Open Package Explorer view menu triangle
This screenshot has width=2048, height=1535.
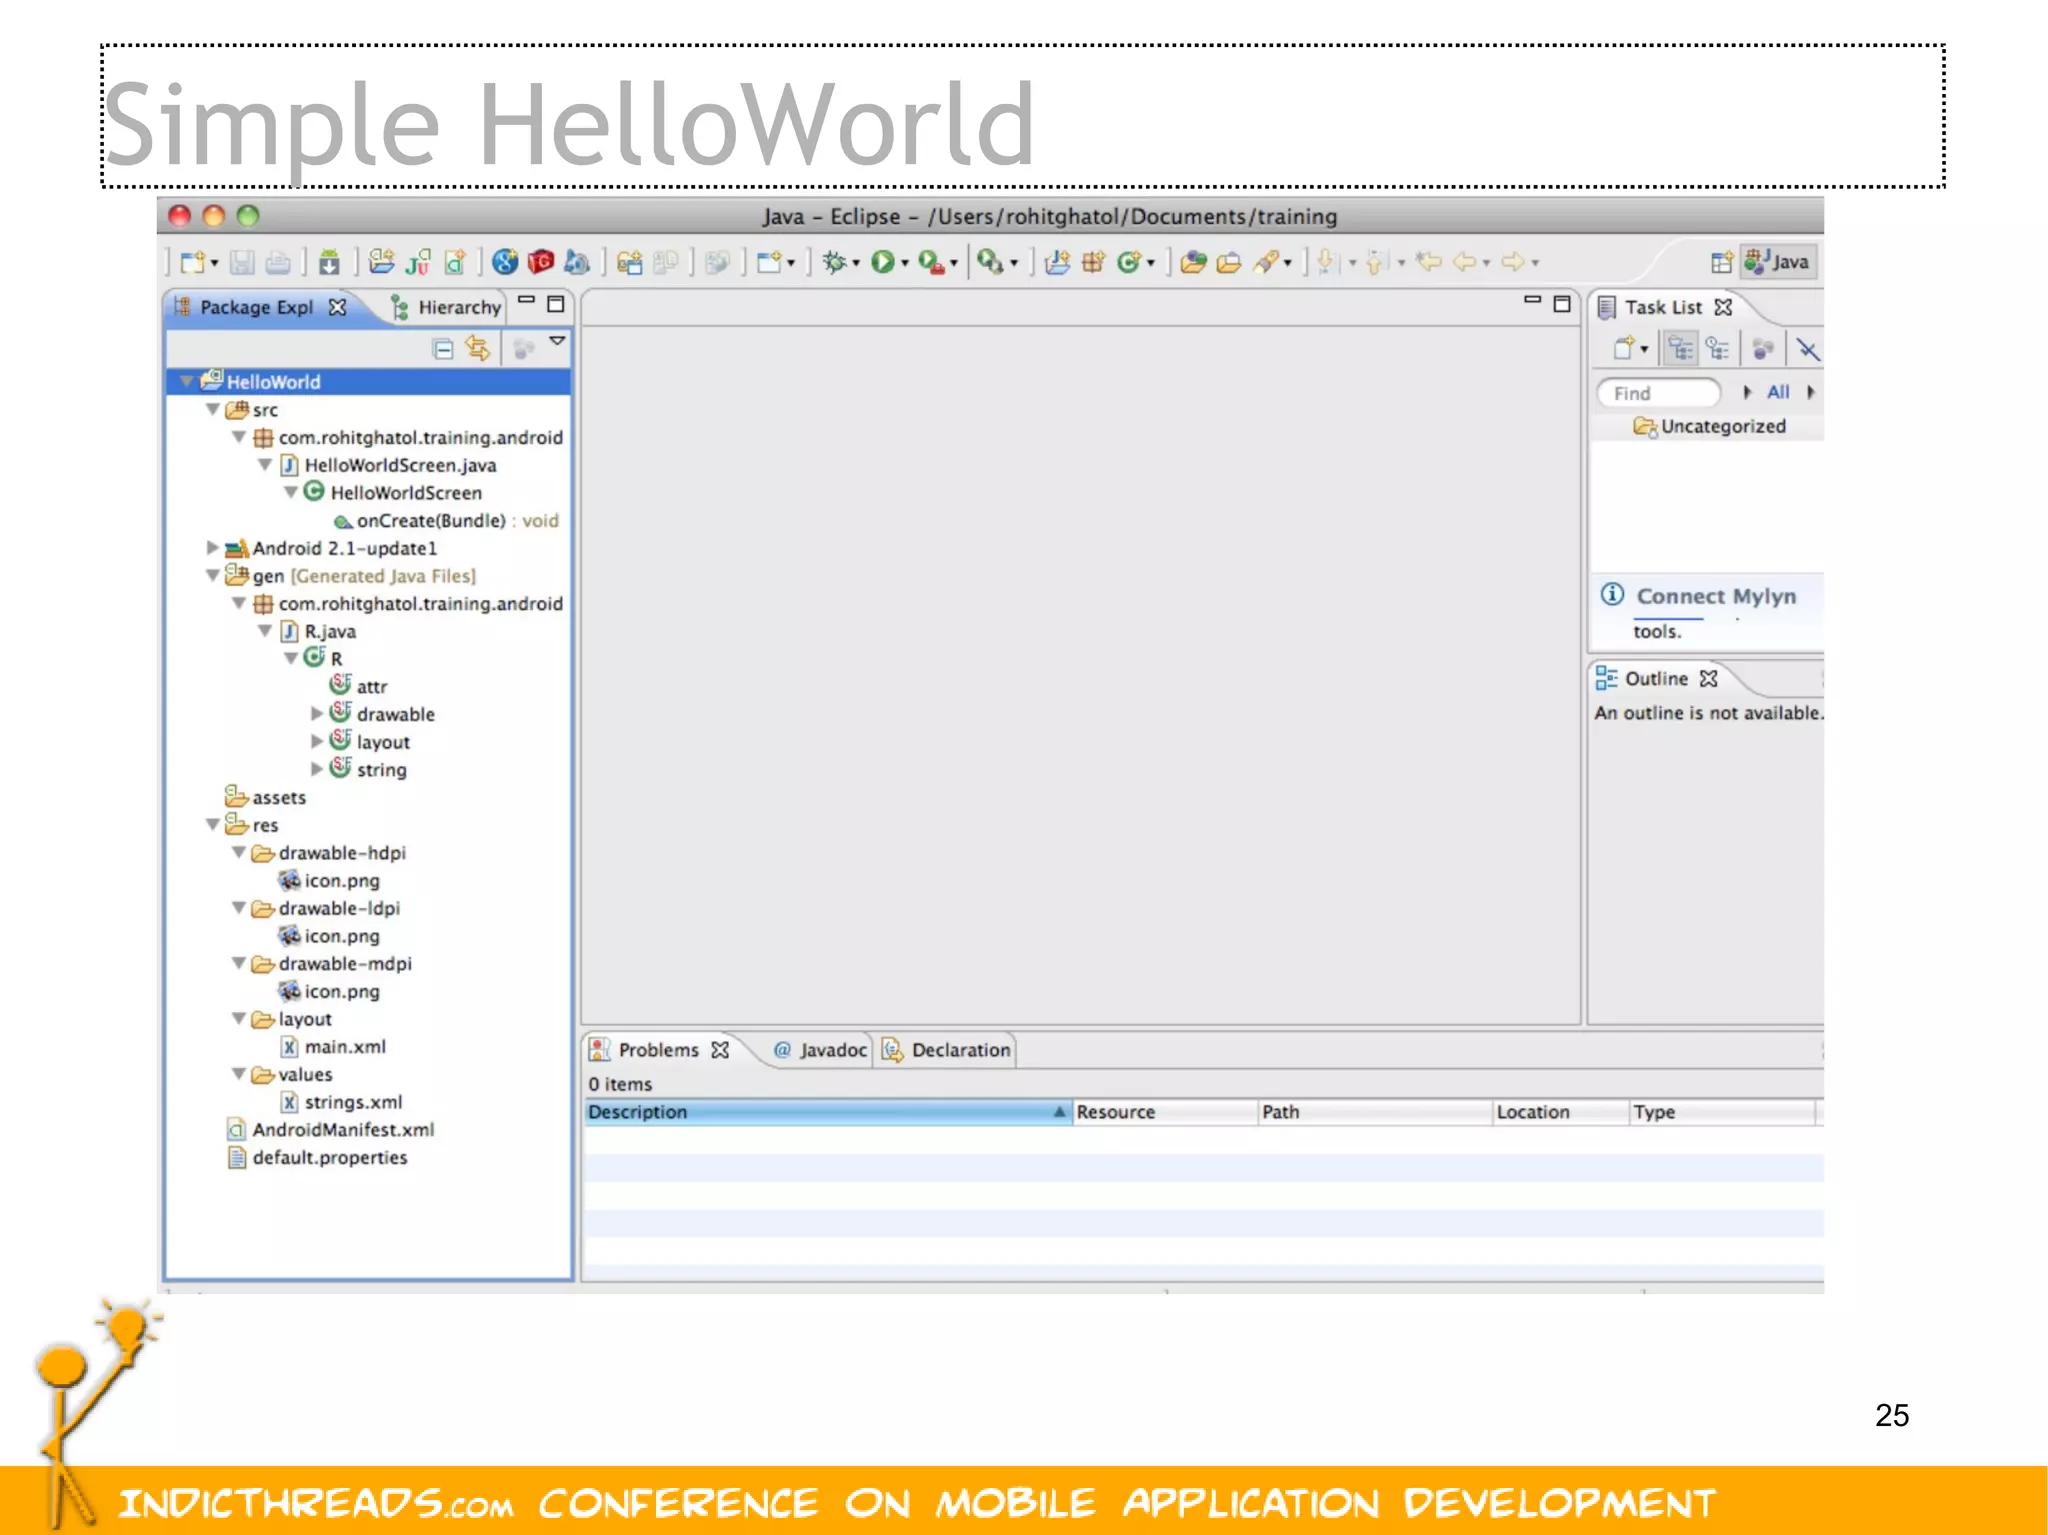coord(557,342)
